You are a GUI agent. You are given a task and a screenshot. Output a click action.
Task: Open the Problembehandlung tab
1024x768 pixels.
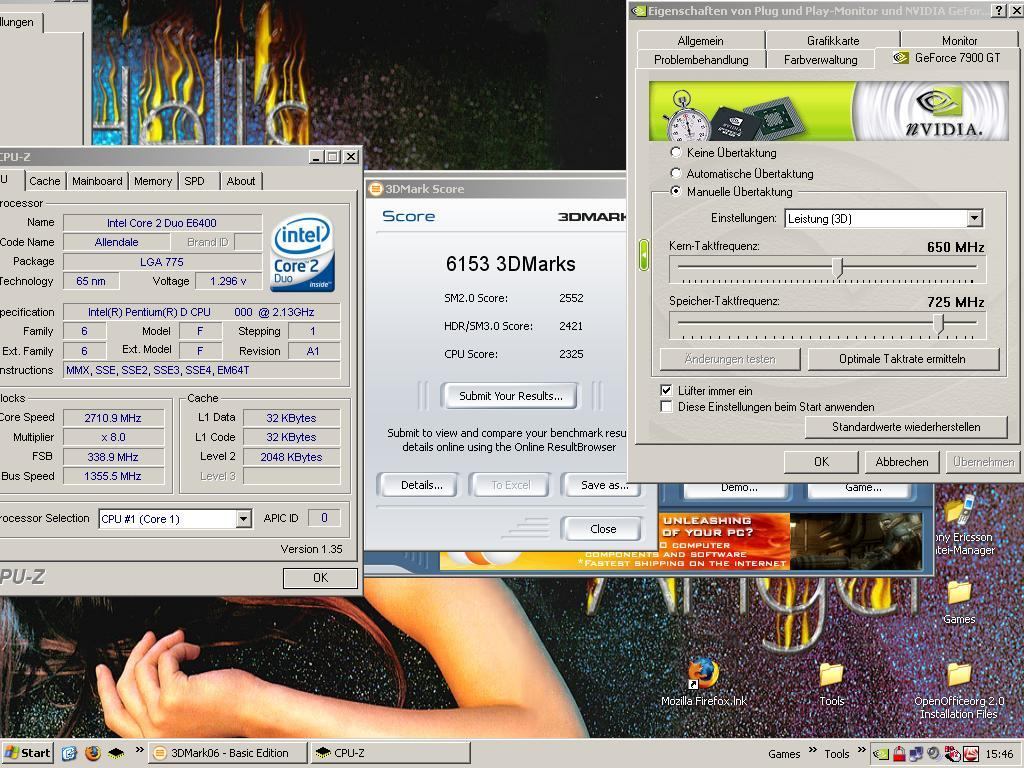coord(701,59)
